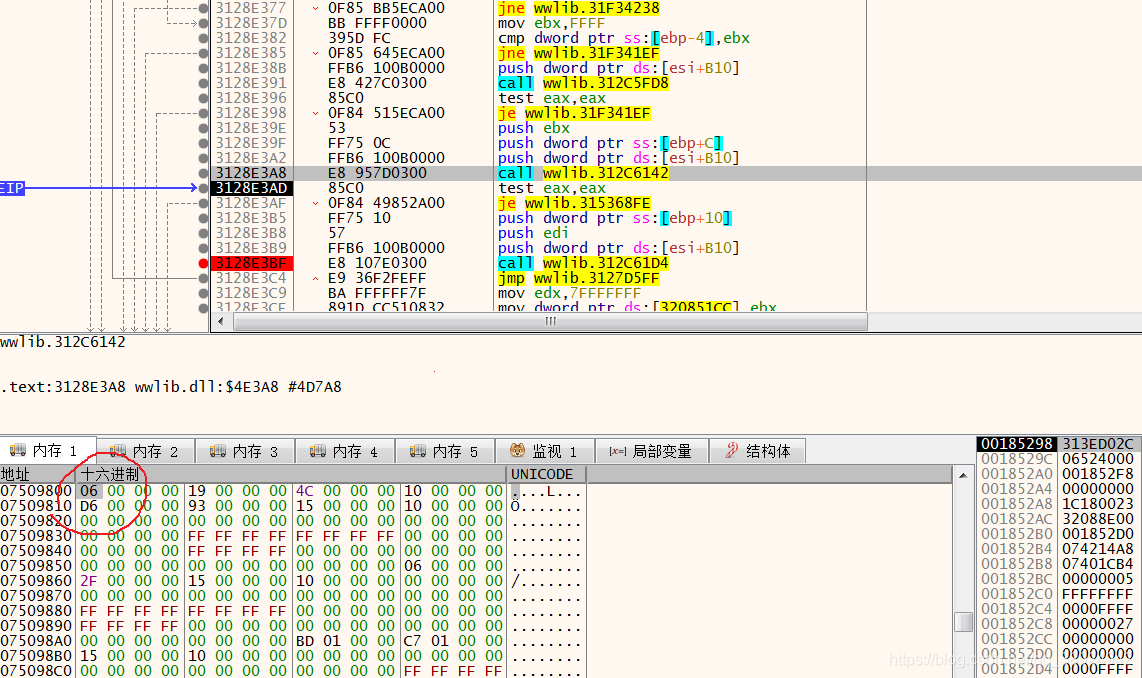The image size is (1142, 678).
Task: Click the UNICODE column header
Action: [x=546, y=474]
